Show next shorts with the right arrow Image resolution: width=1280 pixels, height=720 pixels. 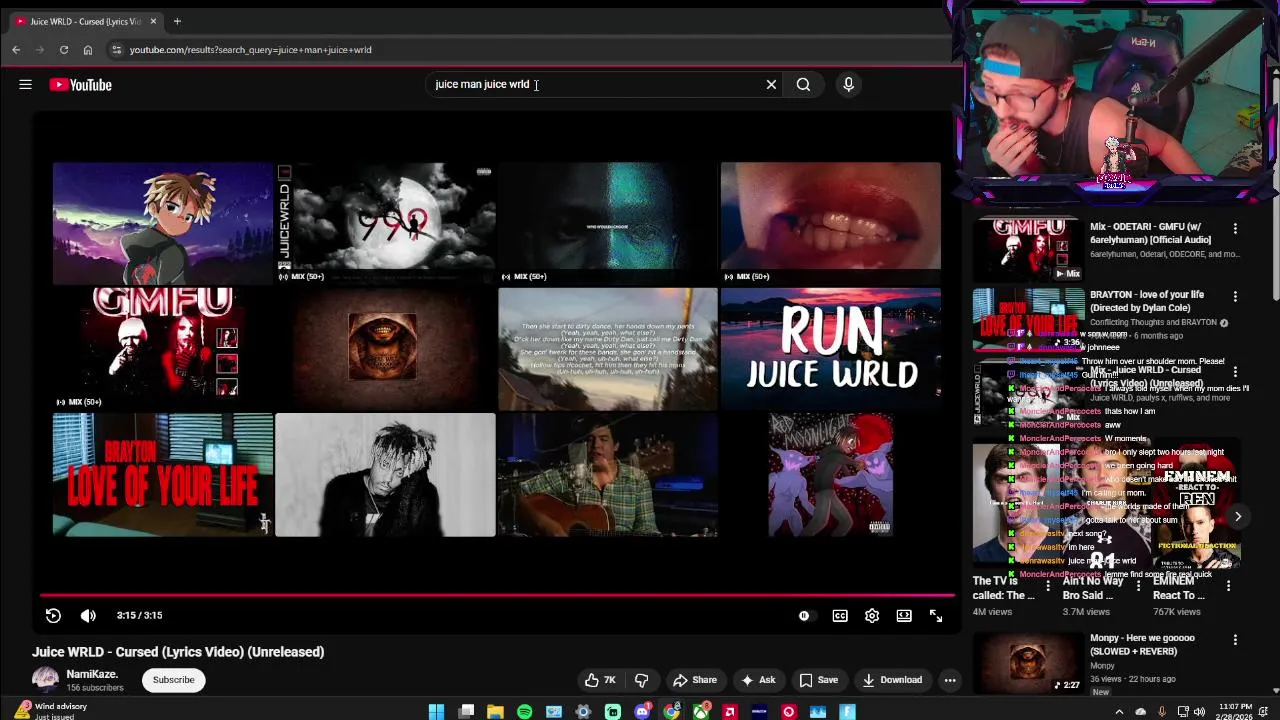pyautogui.click(x=1237, y=517)
